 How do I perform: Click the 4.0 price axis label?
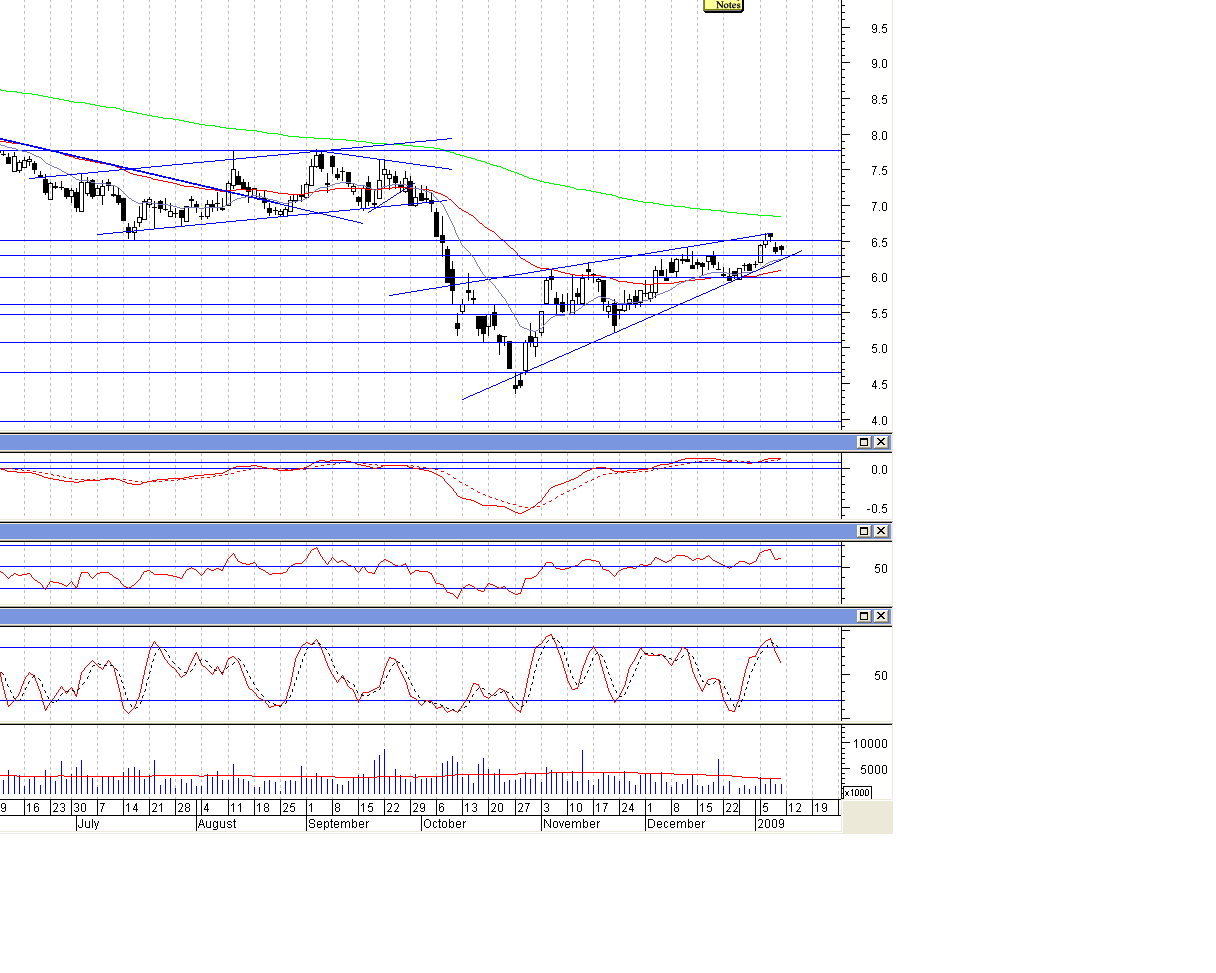(879, 420)
